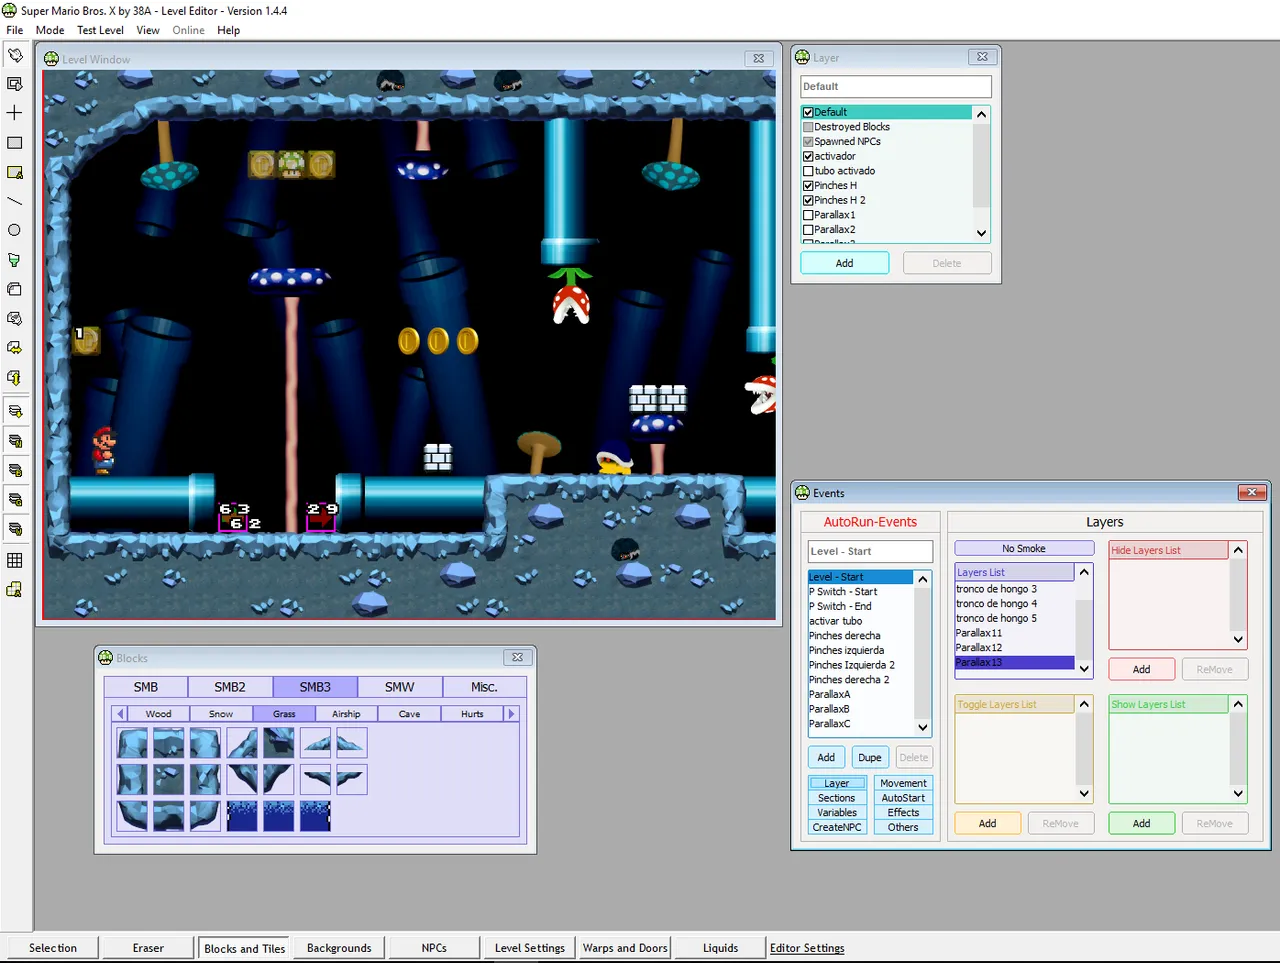Select the 'activar tubo' event row
Screen dimensions: 1280x963
(x=860, y=621)
